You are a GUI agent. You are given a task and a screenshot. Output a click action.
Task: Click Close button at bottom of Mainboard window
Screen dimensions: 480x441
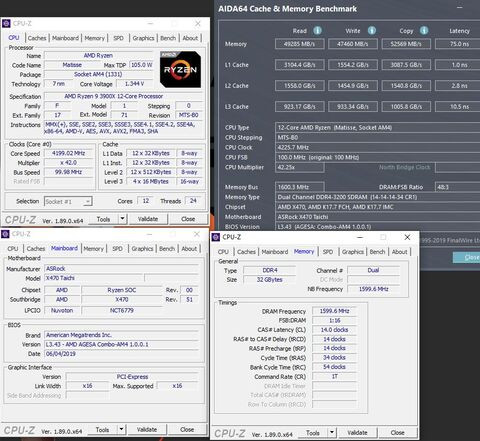(x=187, y=429)
